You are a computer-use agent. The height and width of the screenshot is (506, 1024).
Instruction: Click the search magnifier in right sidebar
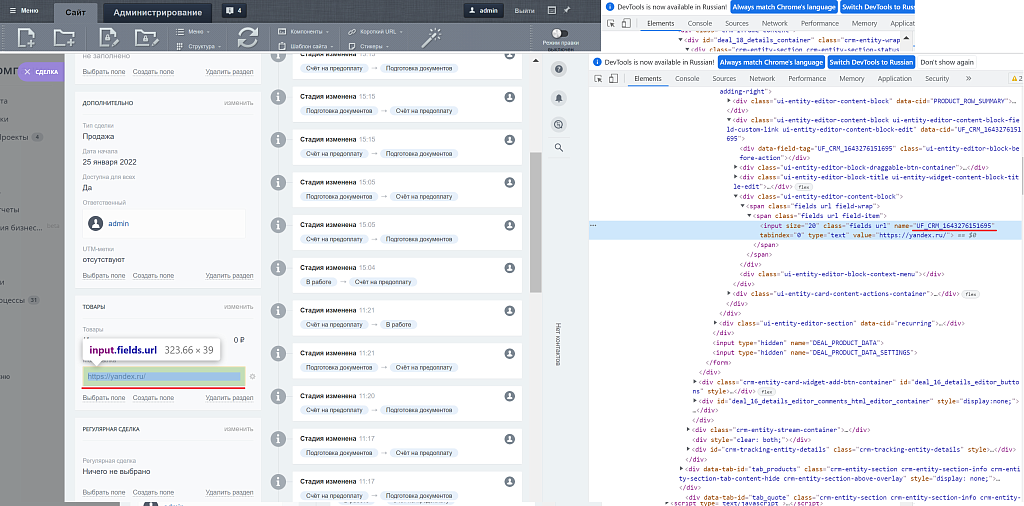(x=558, y=148)
